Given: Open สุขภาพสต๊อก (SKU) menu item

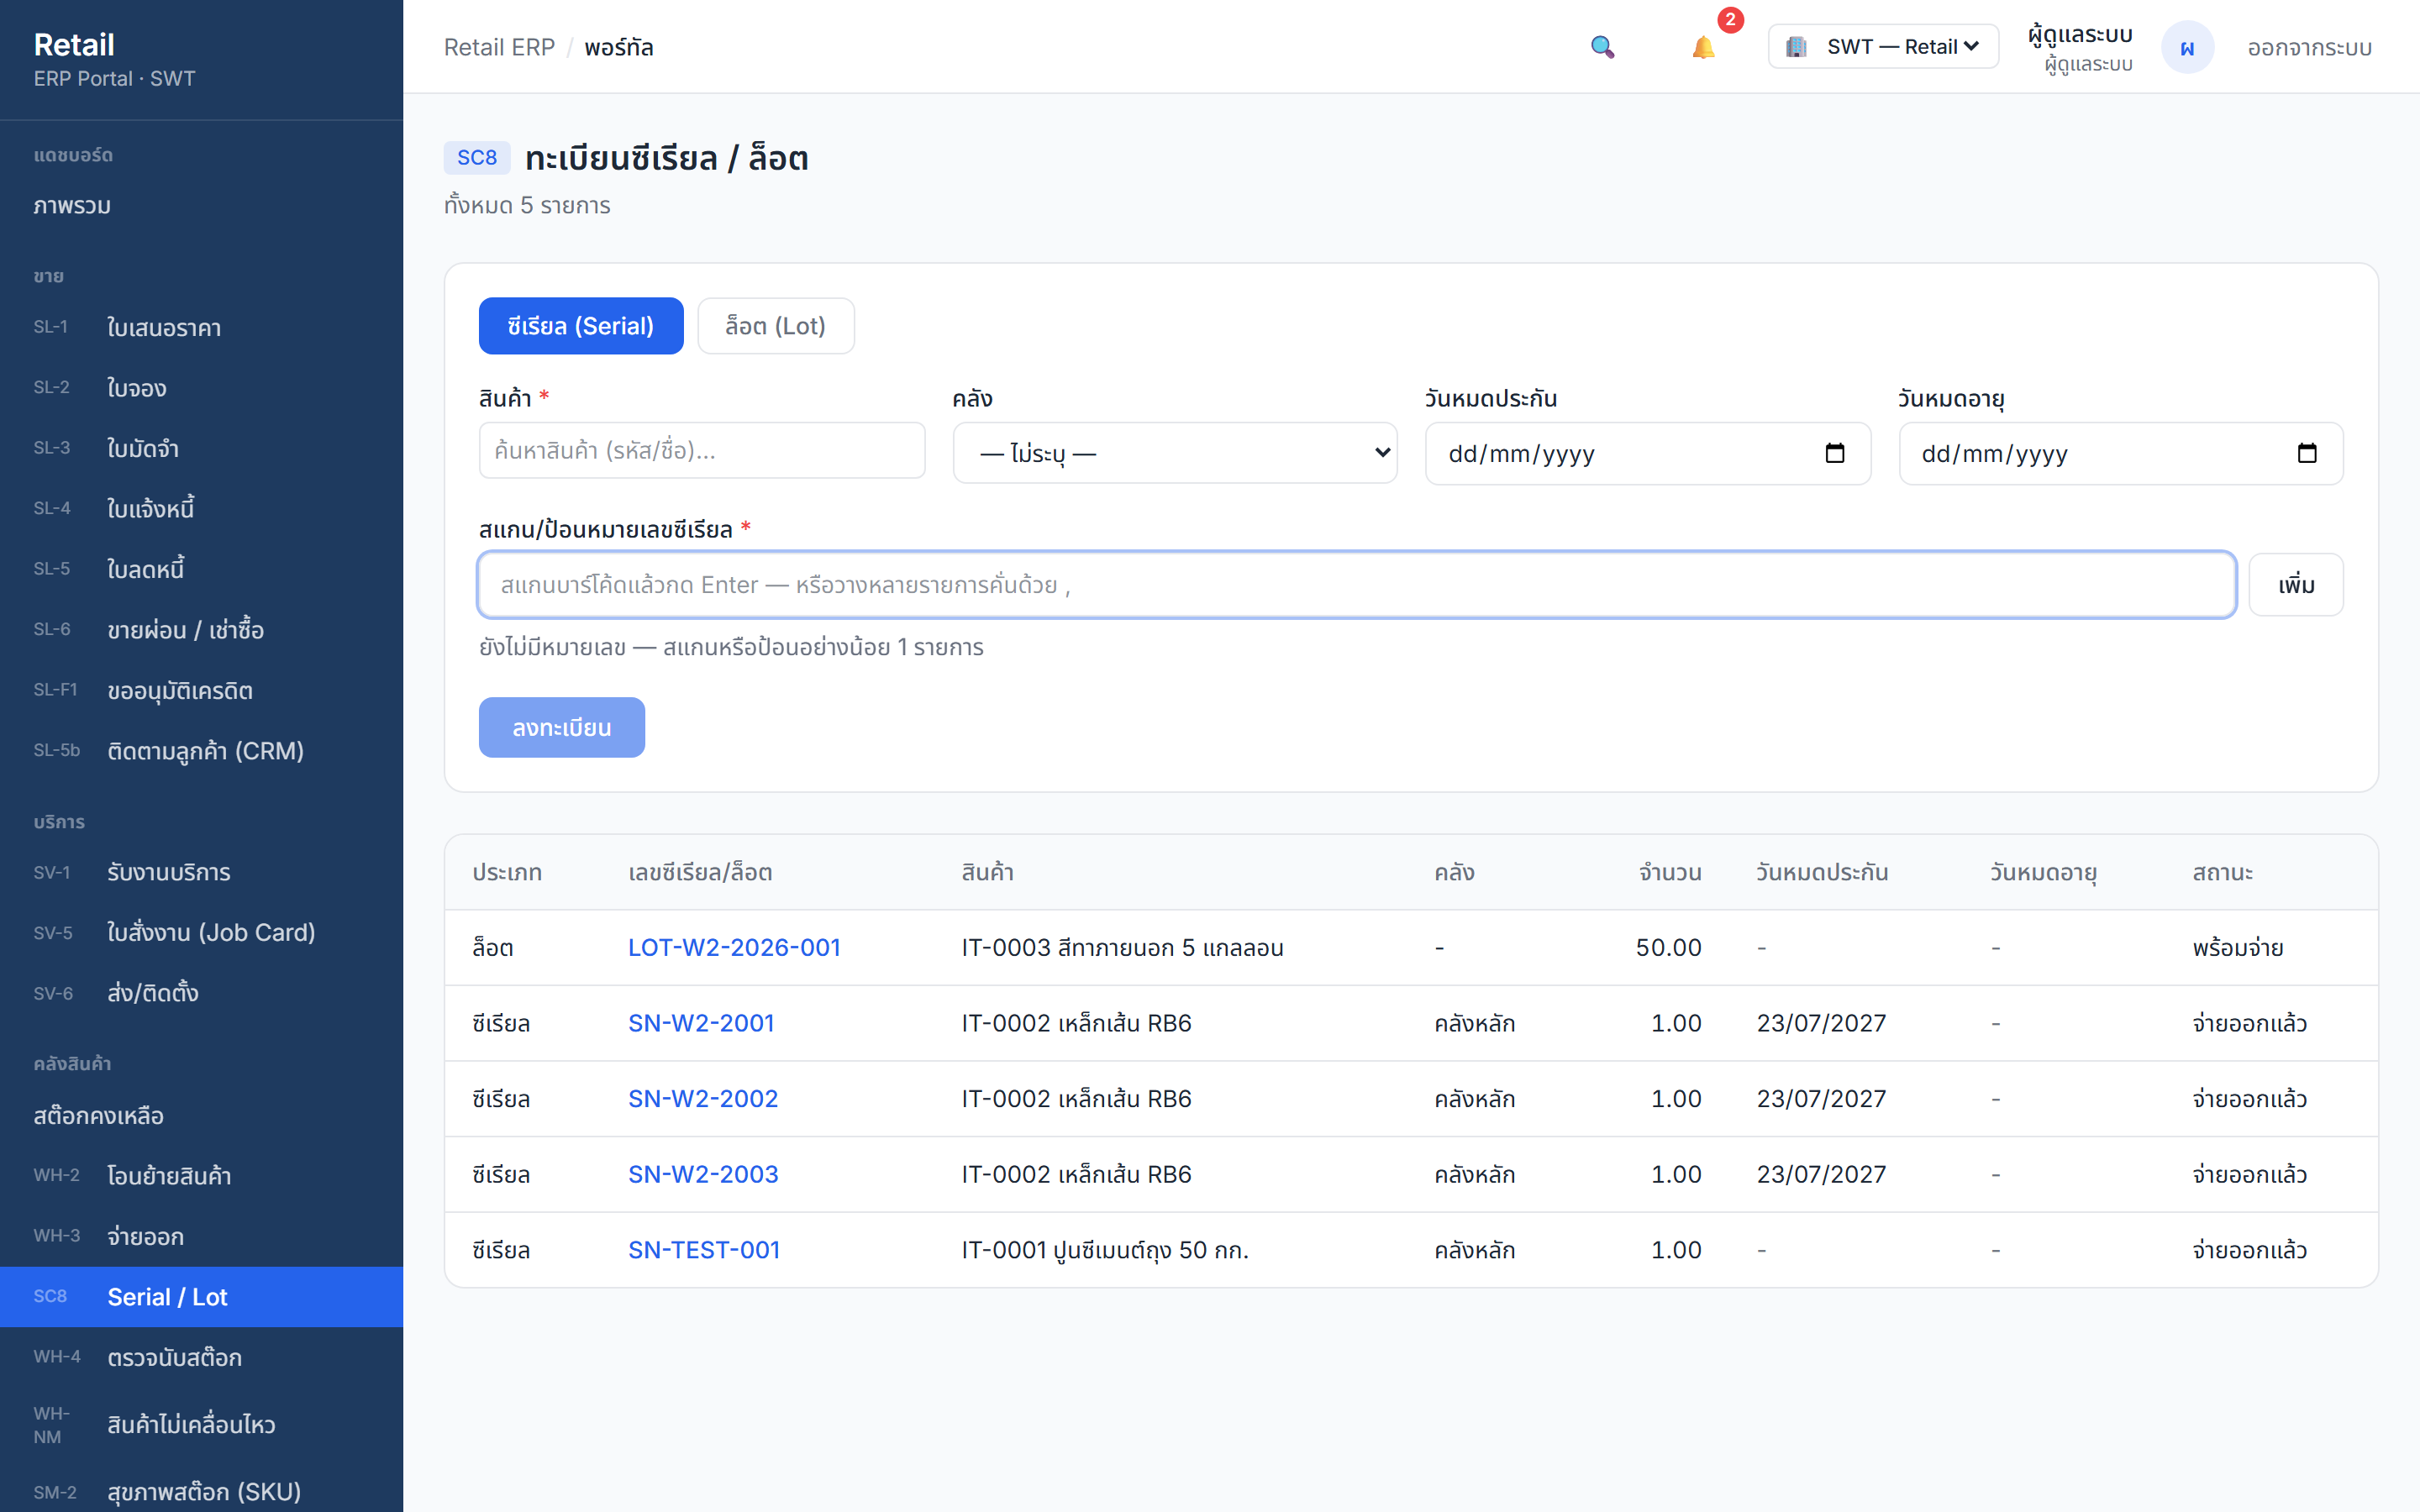Looking at the screenshot, I should tap(201, 1491).
